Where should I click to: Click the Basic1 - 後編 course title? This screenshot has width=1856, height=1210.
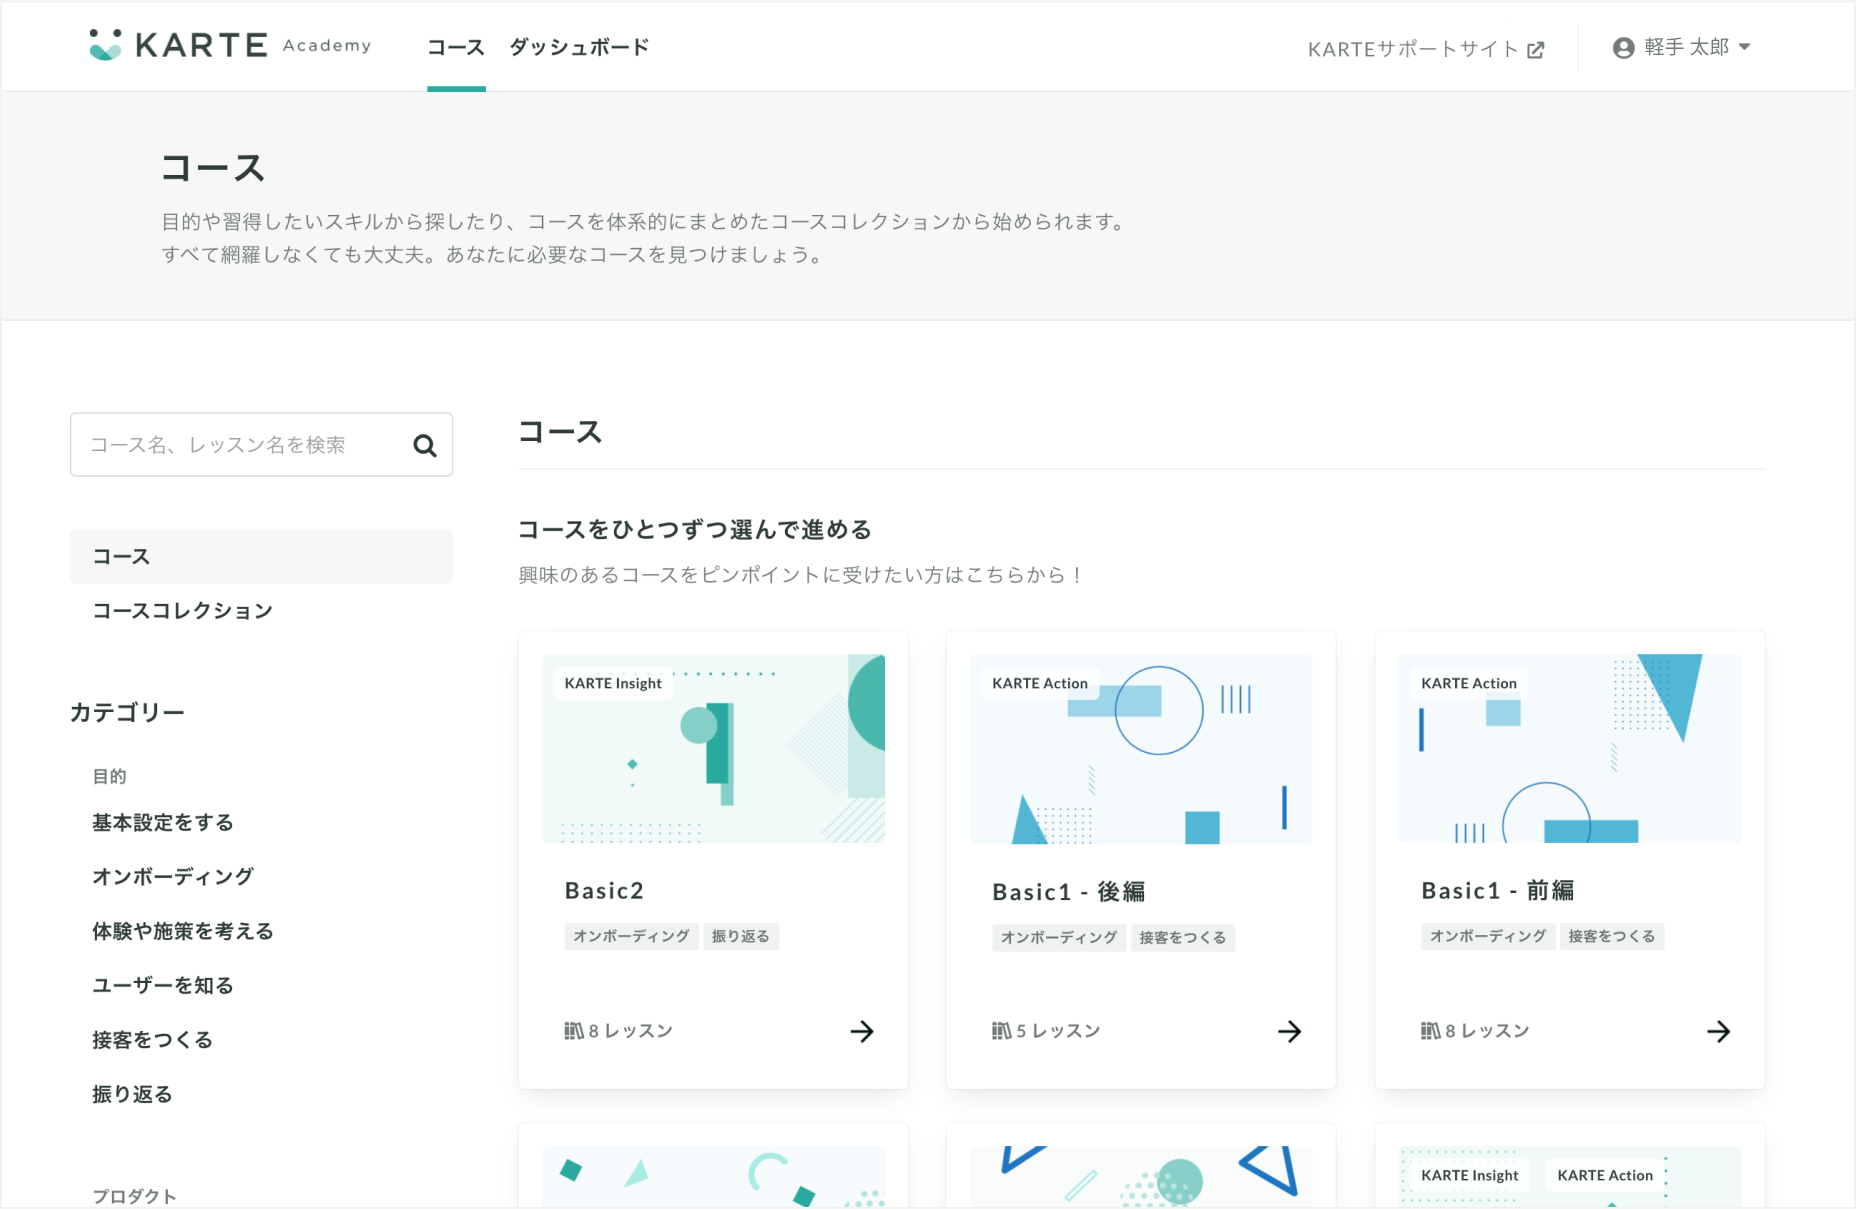point(1069,891)
